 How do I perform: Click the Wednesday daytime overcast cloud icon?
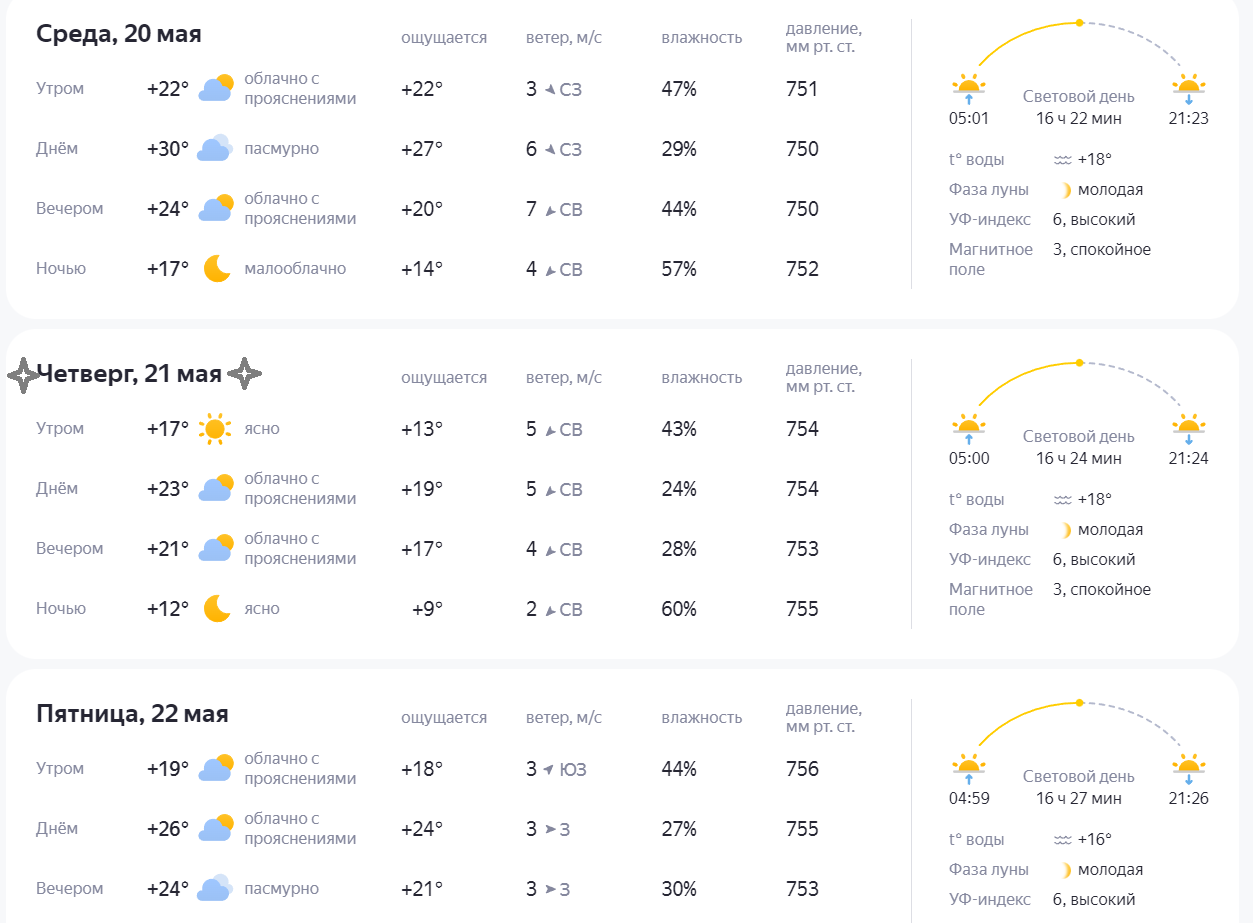[x=216, y=148]
